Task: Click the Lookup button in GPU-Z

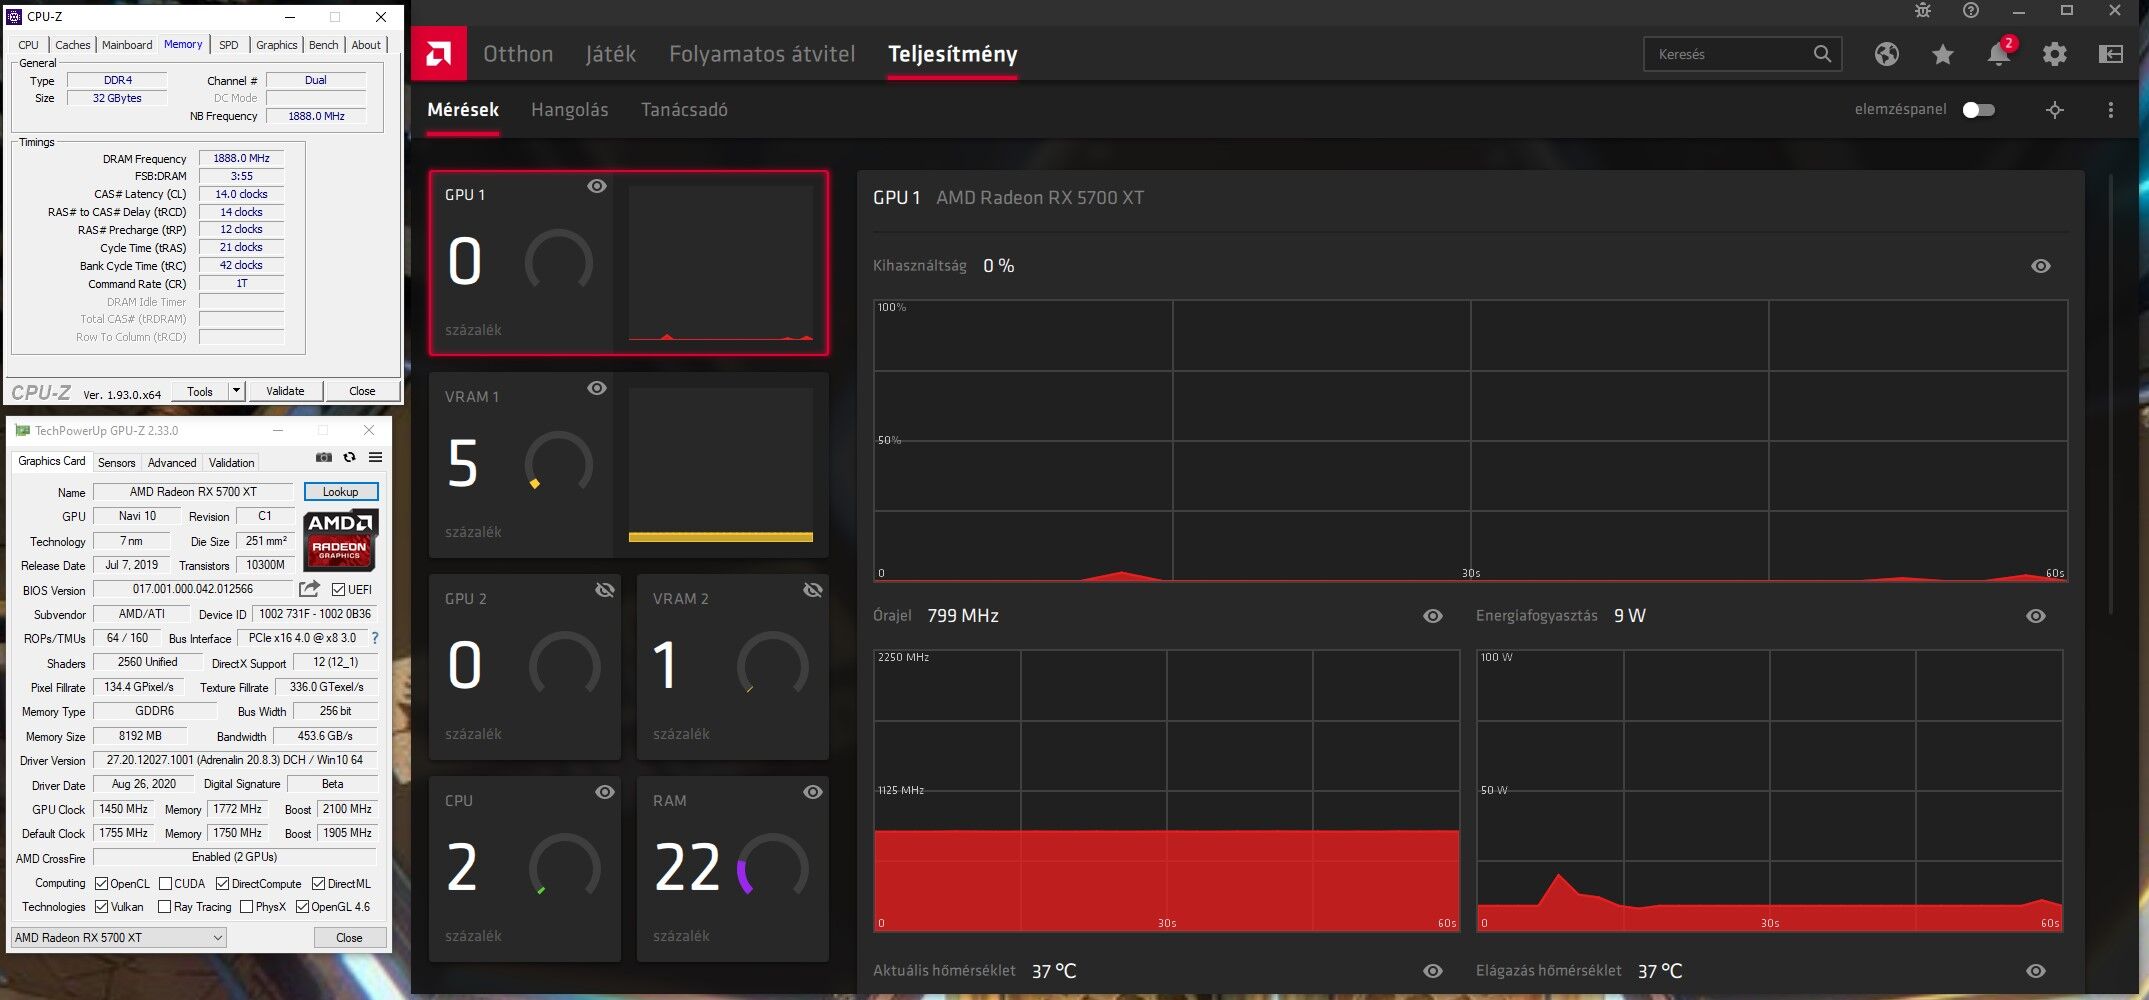Action: 340,492
